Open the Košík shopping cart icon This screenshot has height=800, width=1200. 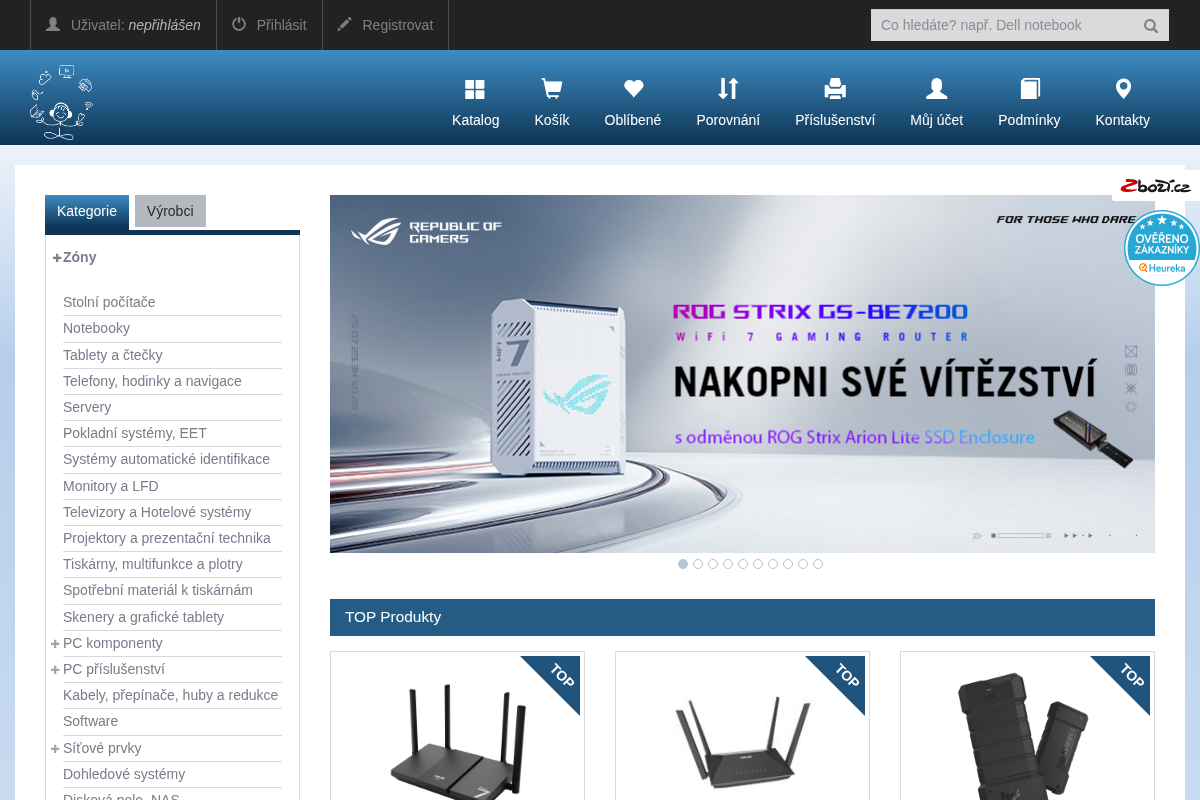(x=551, y=89)
